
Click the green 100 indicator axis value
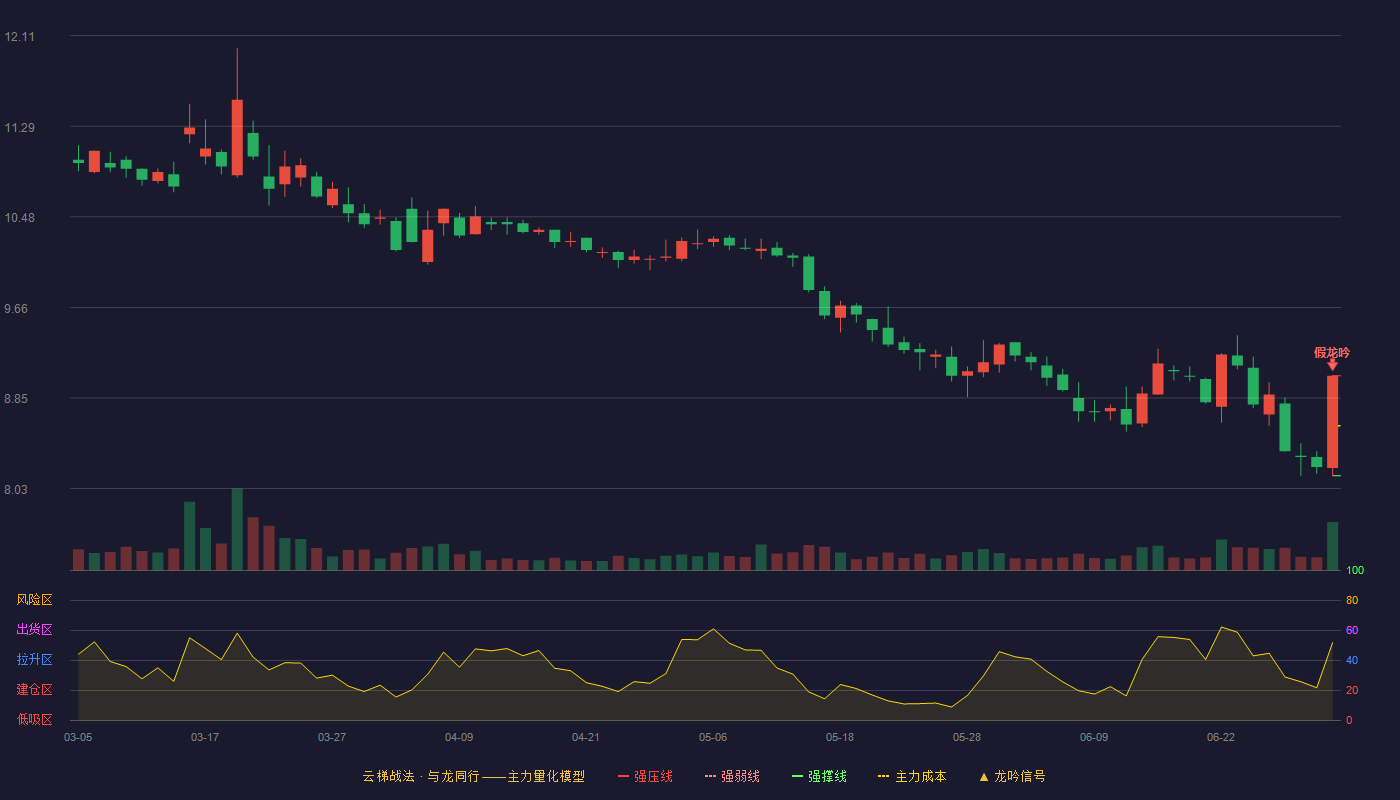tap(1355, 571)
